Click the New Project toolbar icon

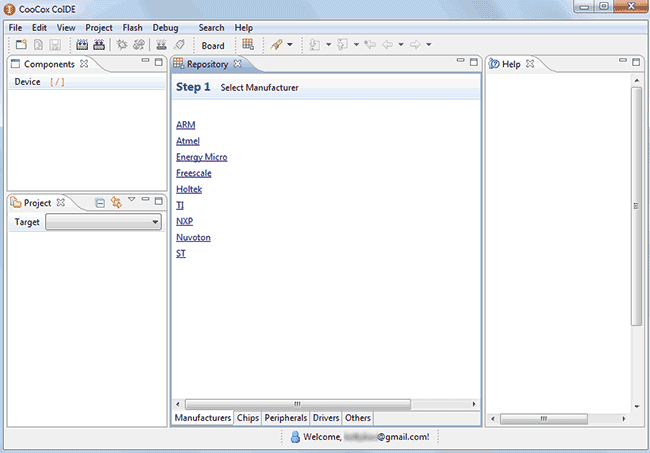tap(21, 45)
